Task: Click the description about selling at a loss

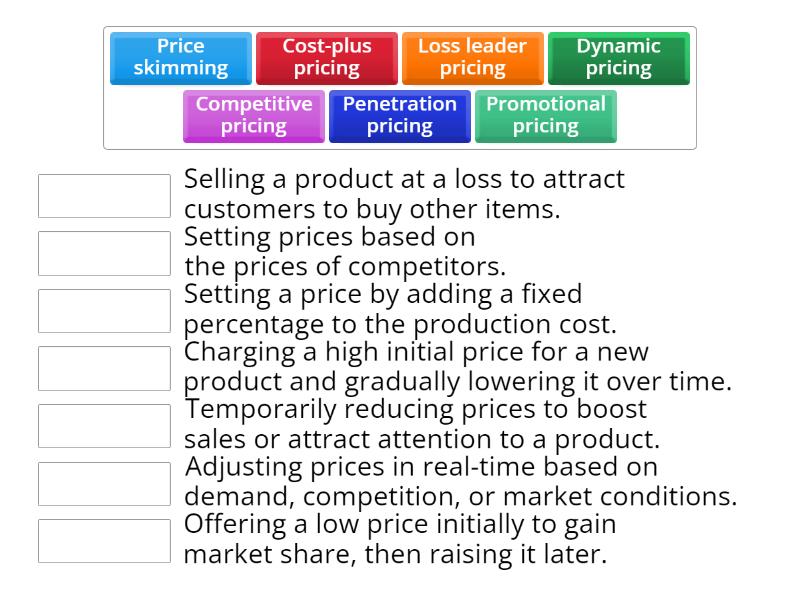Action: coord(400,194)
